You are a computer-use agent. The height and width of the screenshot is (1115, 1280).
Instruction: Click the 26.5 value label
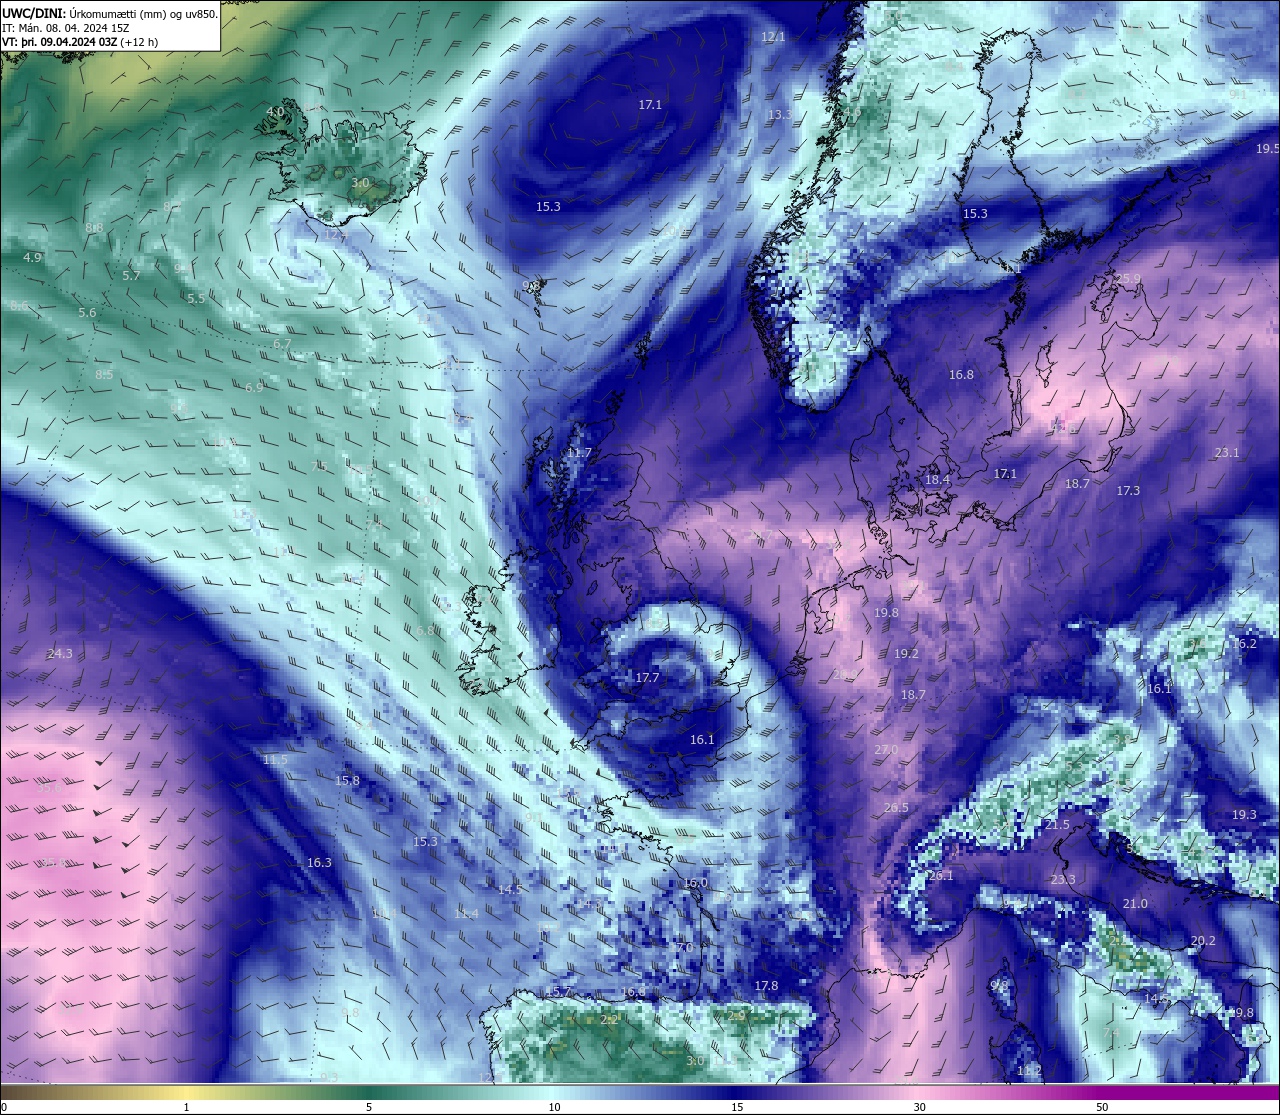point(896,808)
